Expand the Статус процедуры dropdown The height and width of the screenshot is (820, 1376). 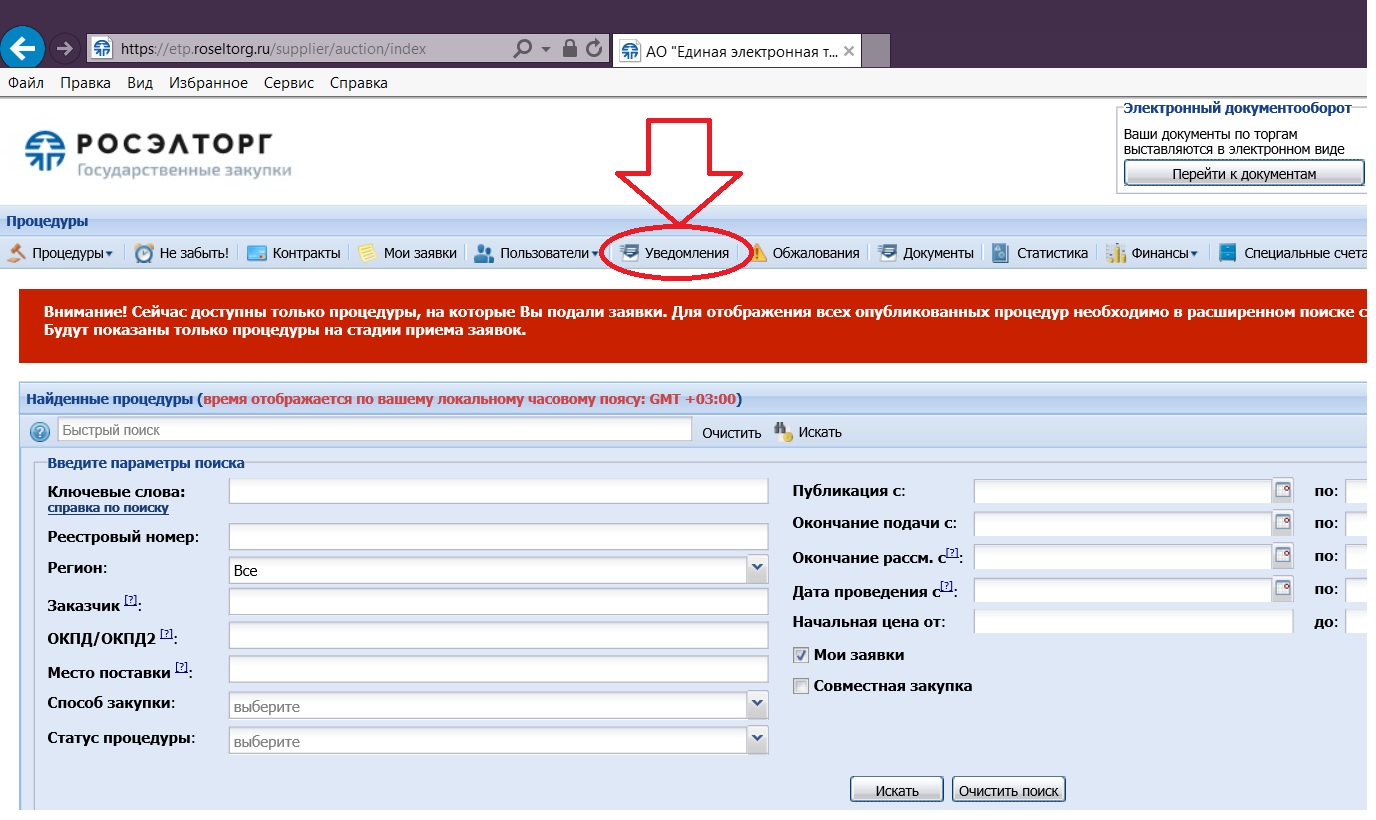tap(757, 741)
